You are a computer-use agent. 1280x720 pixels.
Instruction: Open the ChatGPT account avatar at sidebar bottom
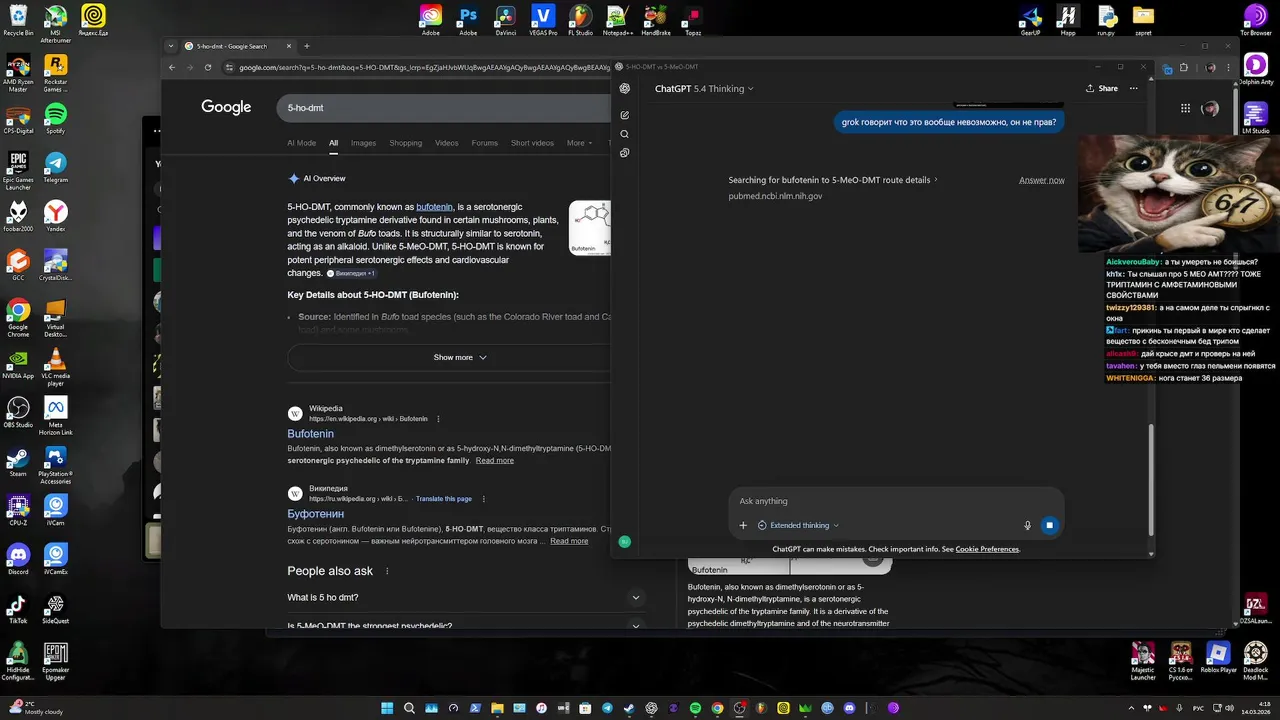(x=625, y=541)
